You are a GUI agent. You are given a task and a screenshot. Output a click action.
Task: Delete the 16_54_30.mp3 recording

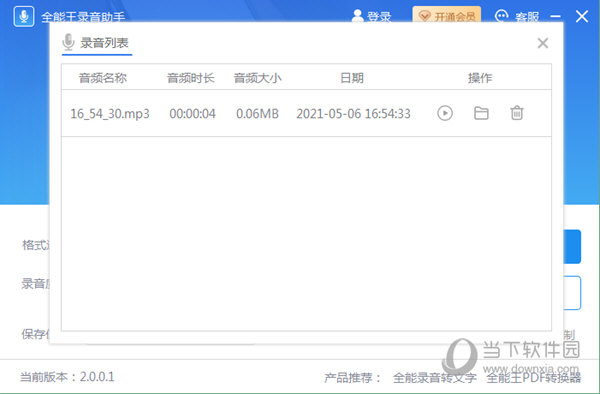[517, 113]
